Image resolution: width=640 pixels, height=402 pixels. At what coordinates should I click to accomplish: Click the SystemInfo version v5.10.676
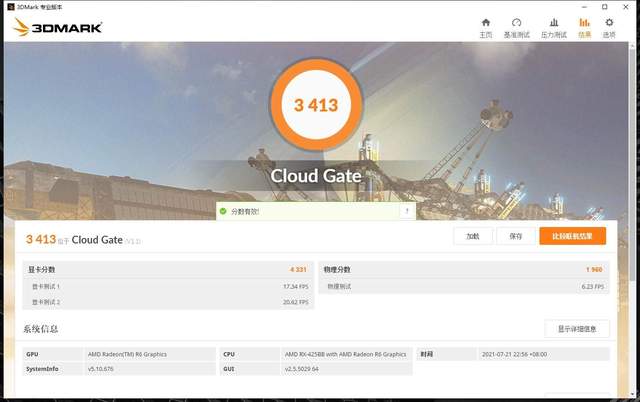click(100, 369)
